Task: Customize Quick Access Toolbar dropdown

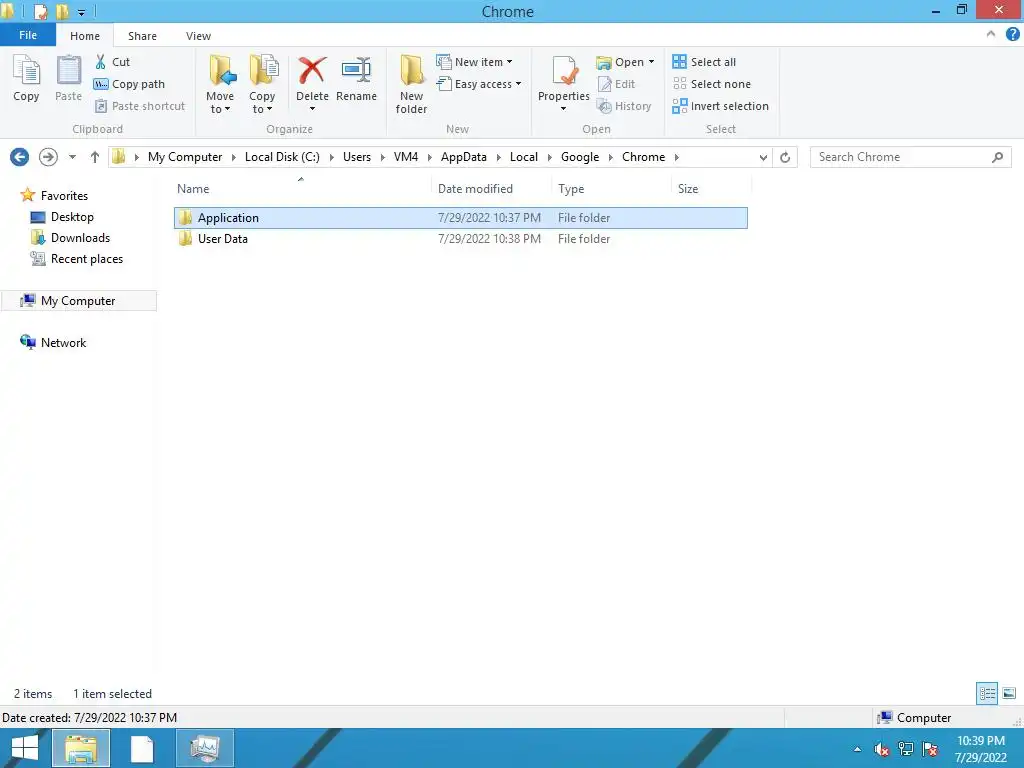Action: point(81,12)
